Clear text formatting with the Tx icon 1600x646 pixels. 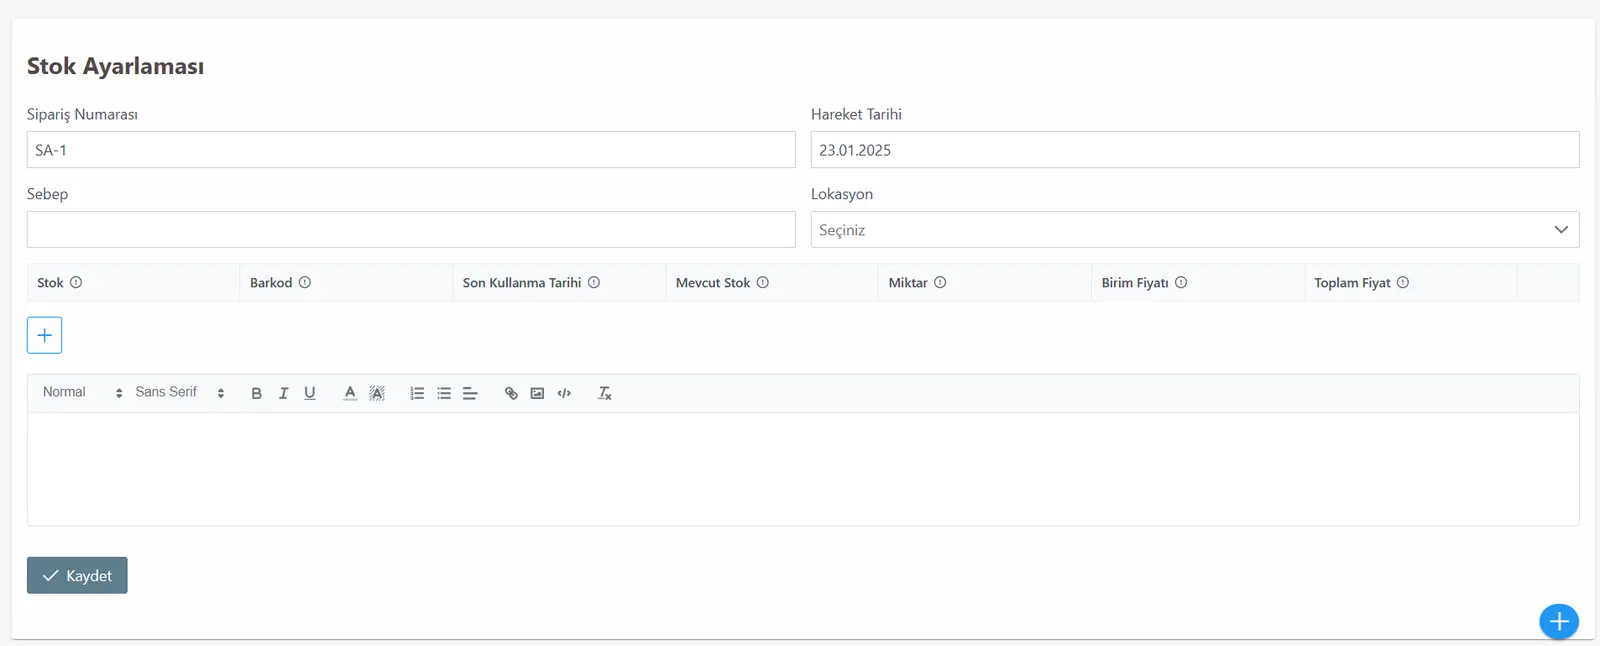pyautogui.click(x=604, y=393)
